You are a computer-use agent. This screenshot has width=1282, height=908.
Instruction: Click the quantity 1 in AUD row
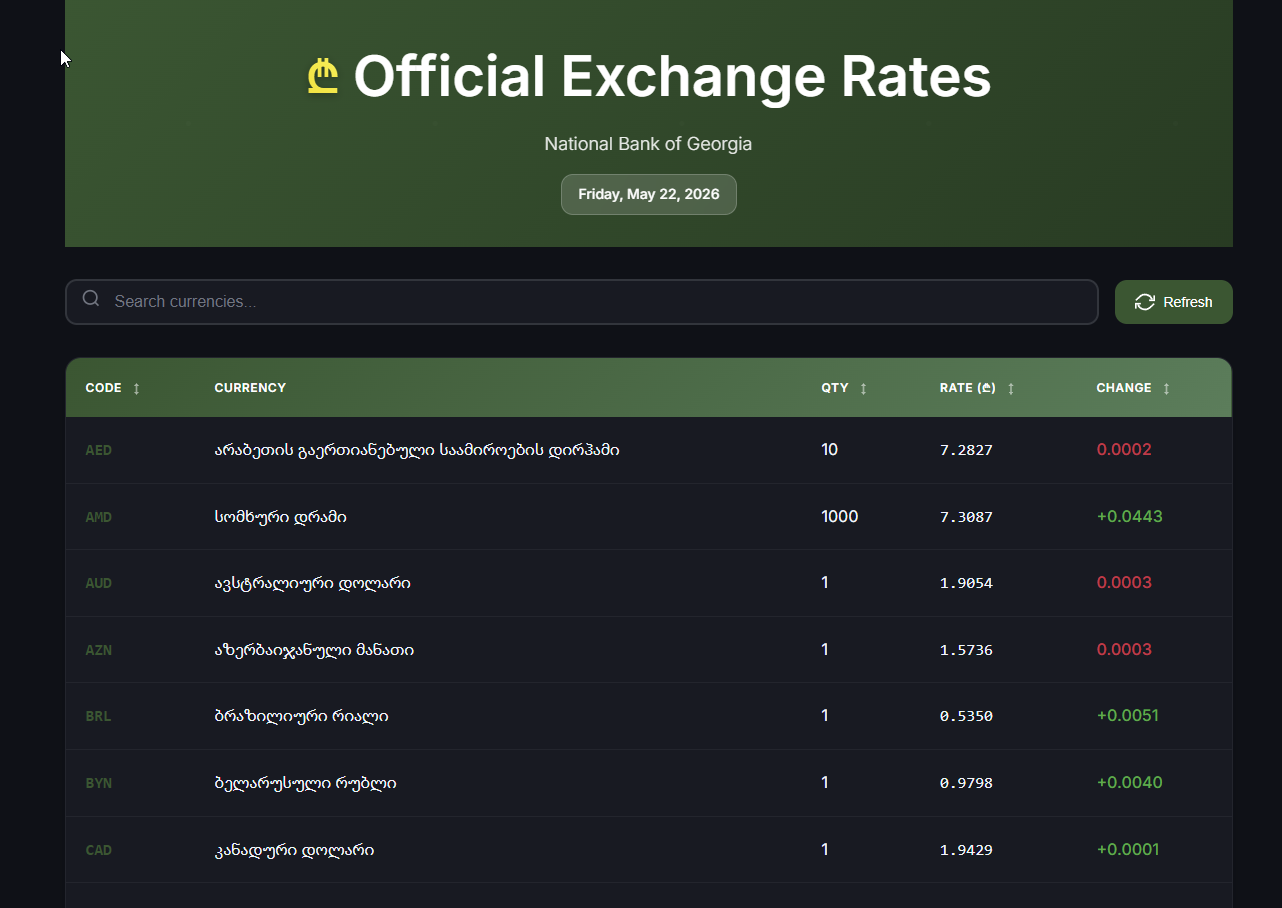click(x=825, y=583)
